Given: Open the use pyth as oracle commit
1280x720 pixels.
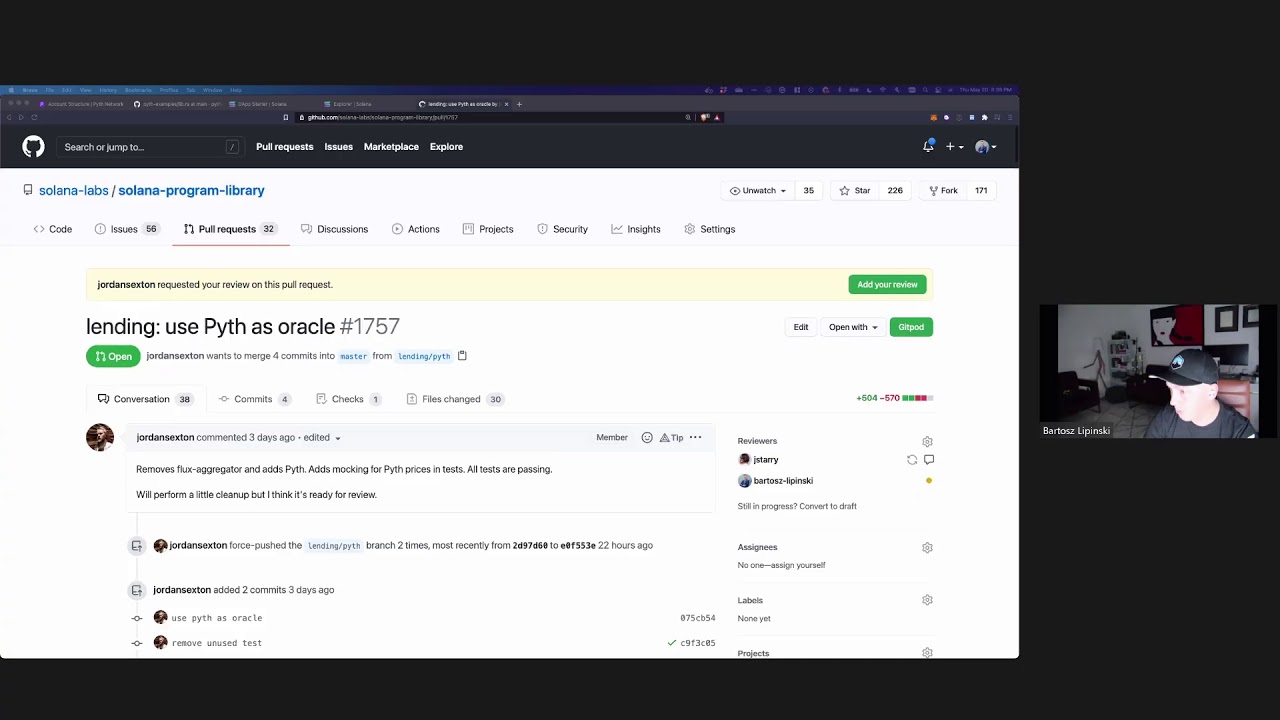Looking at the screenshot, I should tap(217, 618).
